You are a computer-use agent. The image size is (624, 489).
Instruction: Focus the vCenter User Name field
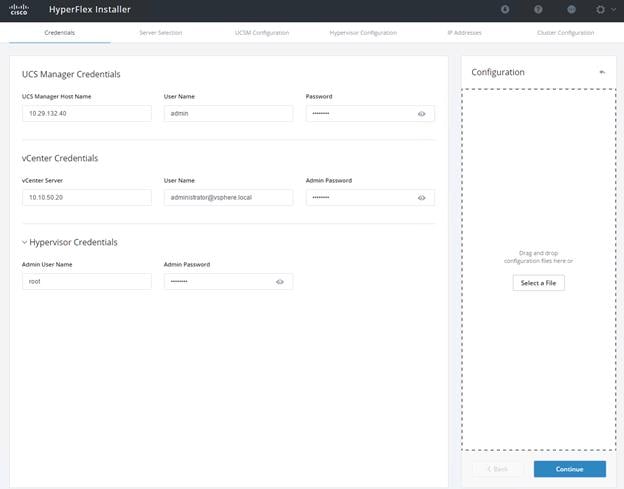(x=228, y=197)
